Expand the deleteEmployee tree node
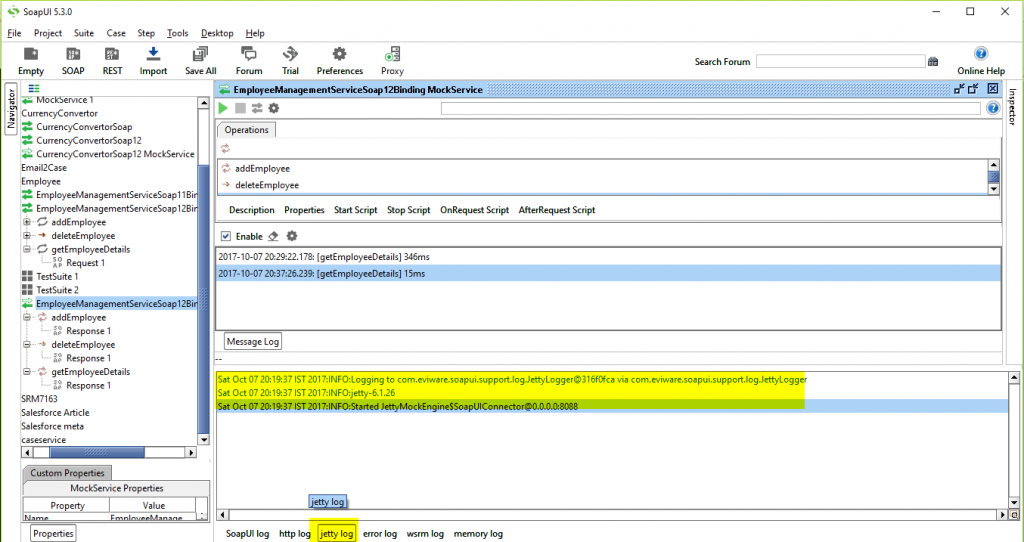This screenshot has width=1024, height=542. (x=27, y=236)
